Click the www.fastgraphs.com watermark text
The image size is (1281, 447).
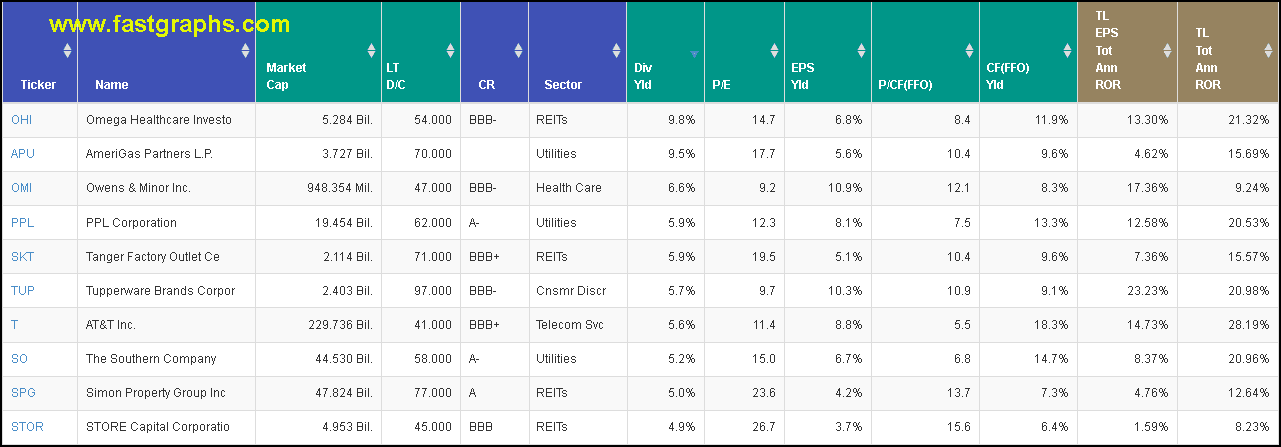point(170,24)
